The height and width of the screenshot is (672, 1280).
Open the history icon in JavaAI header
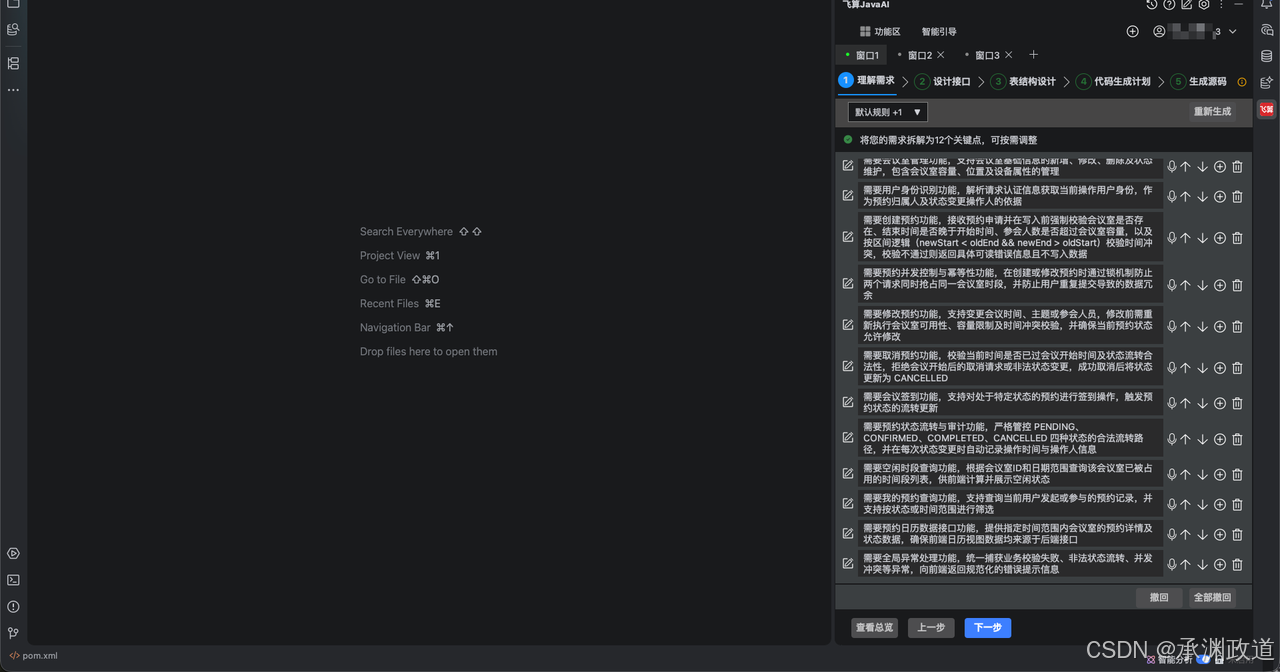(1152, 5)
